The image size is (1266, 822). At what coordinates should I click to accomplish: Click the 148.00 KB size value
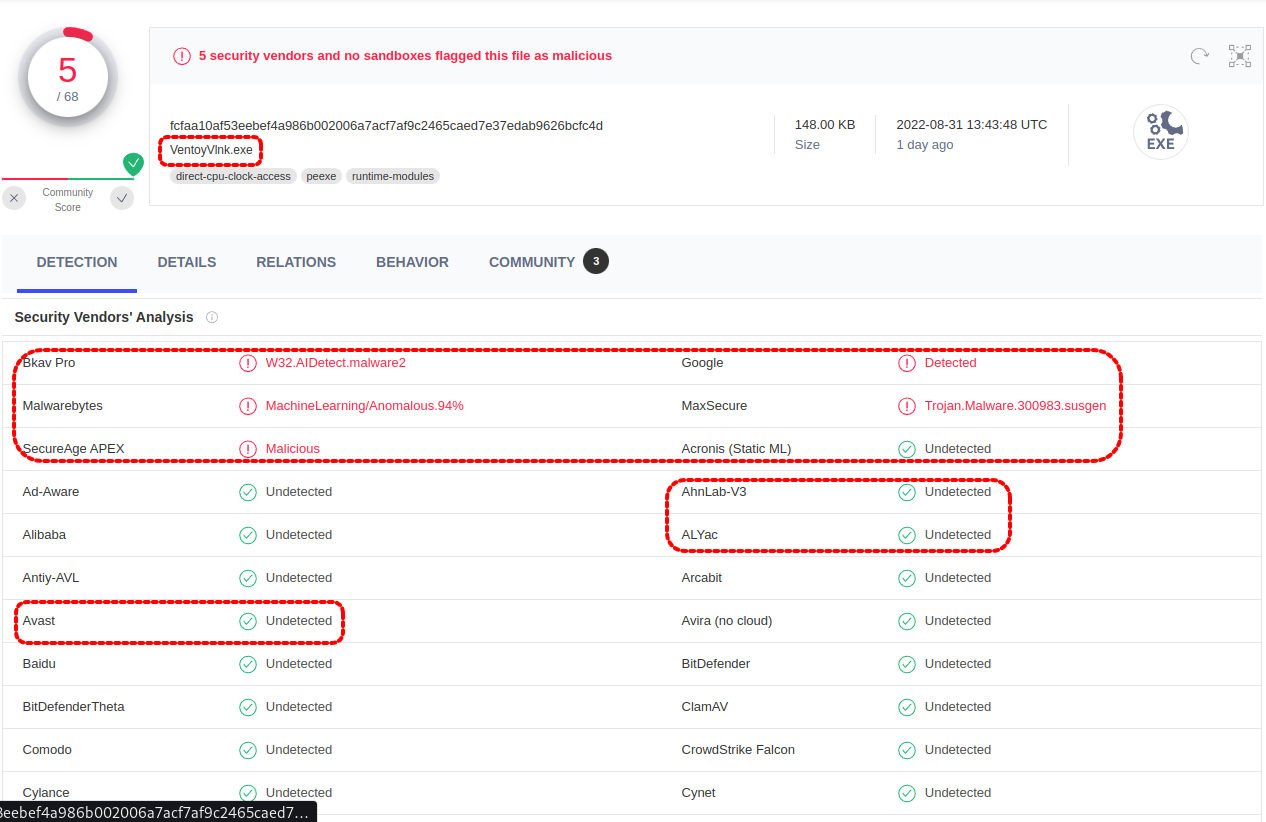click(825, 125)
